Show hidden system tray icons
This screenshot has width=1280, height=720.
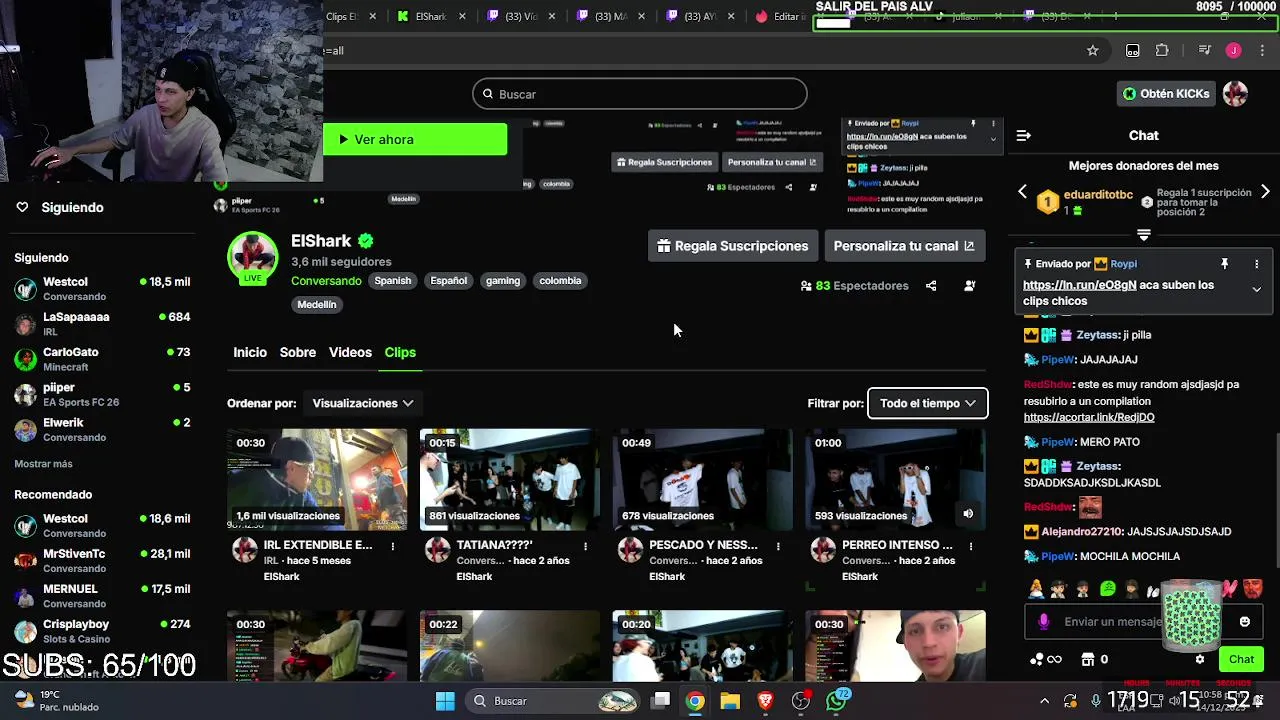pos(1044,701)
